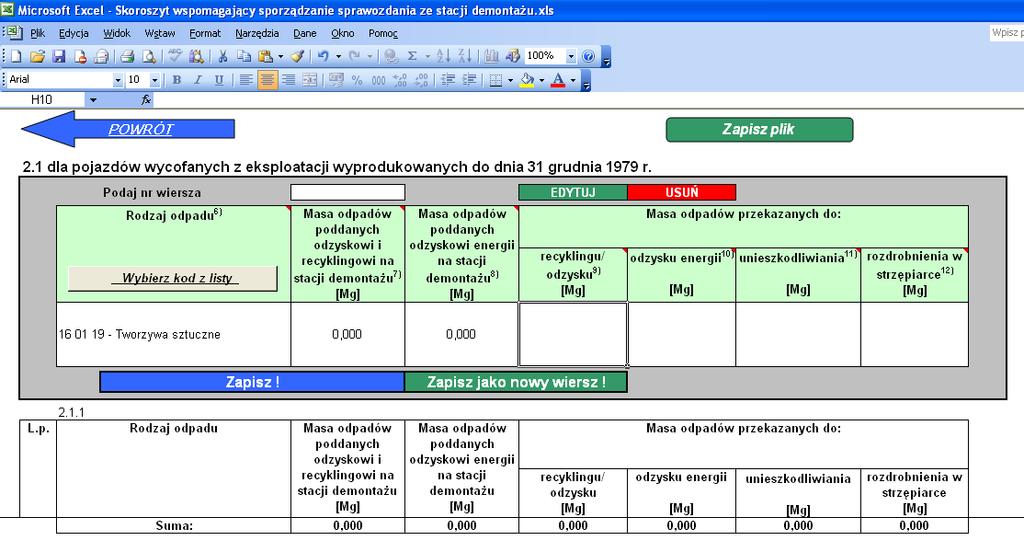Toggle Underline formatting
The width and height of the screenshot is (1024, 552).
pyautogui.click(x=219, y=80)
